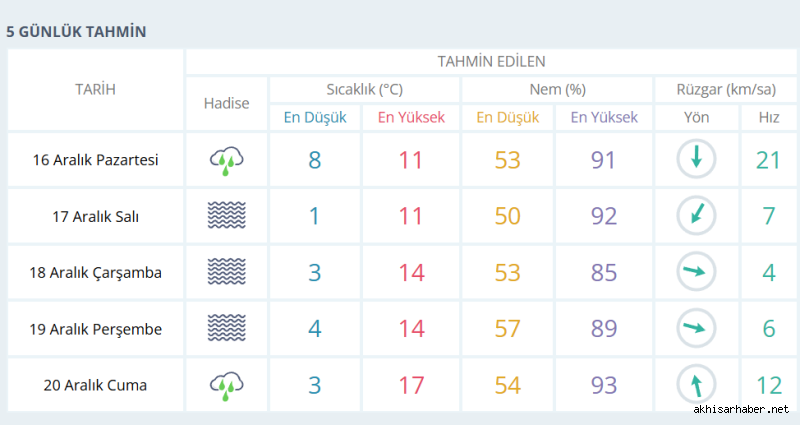Click the fog icon for 17 Aralık Salı
800x425 pixels.
tap(227, 215)
